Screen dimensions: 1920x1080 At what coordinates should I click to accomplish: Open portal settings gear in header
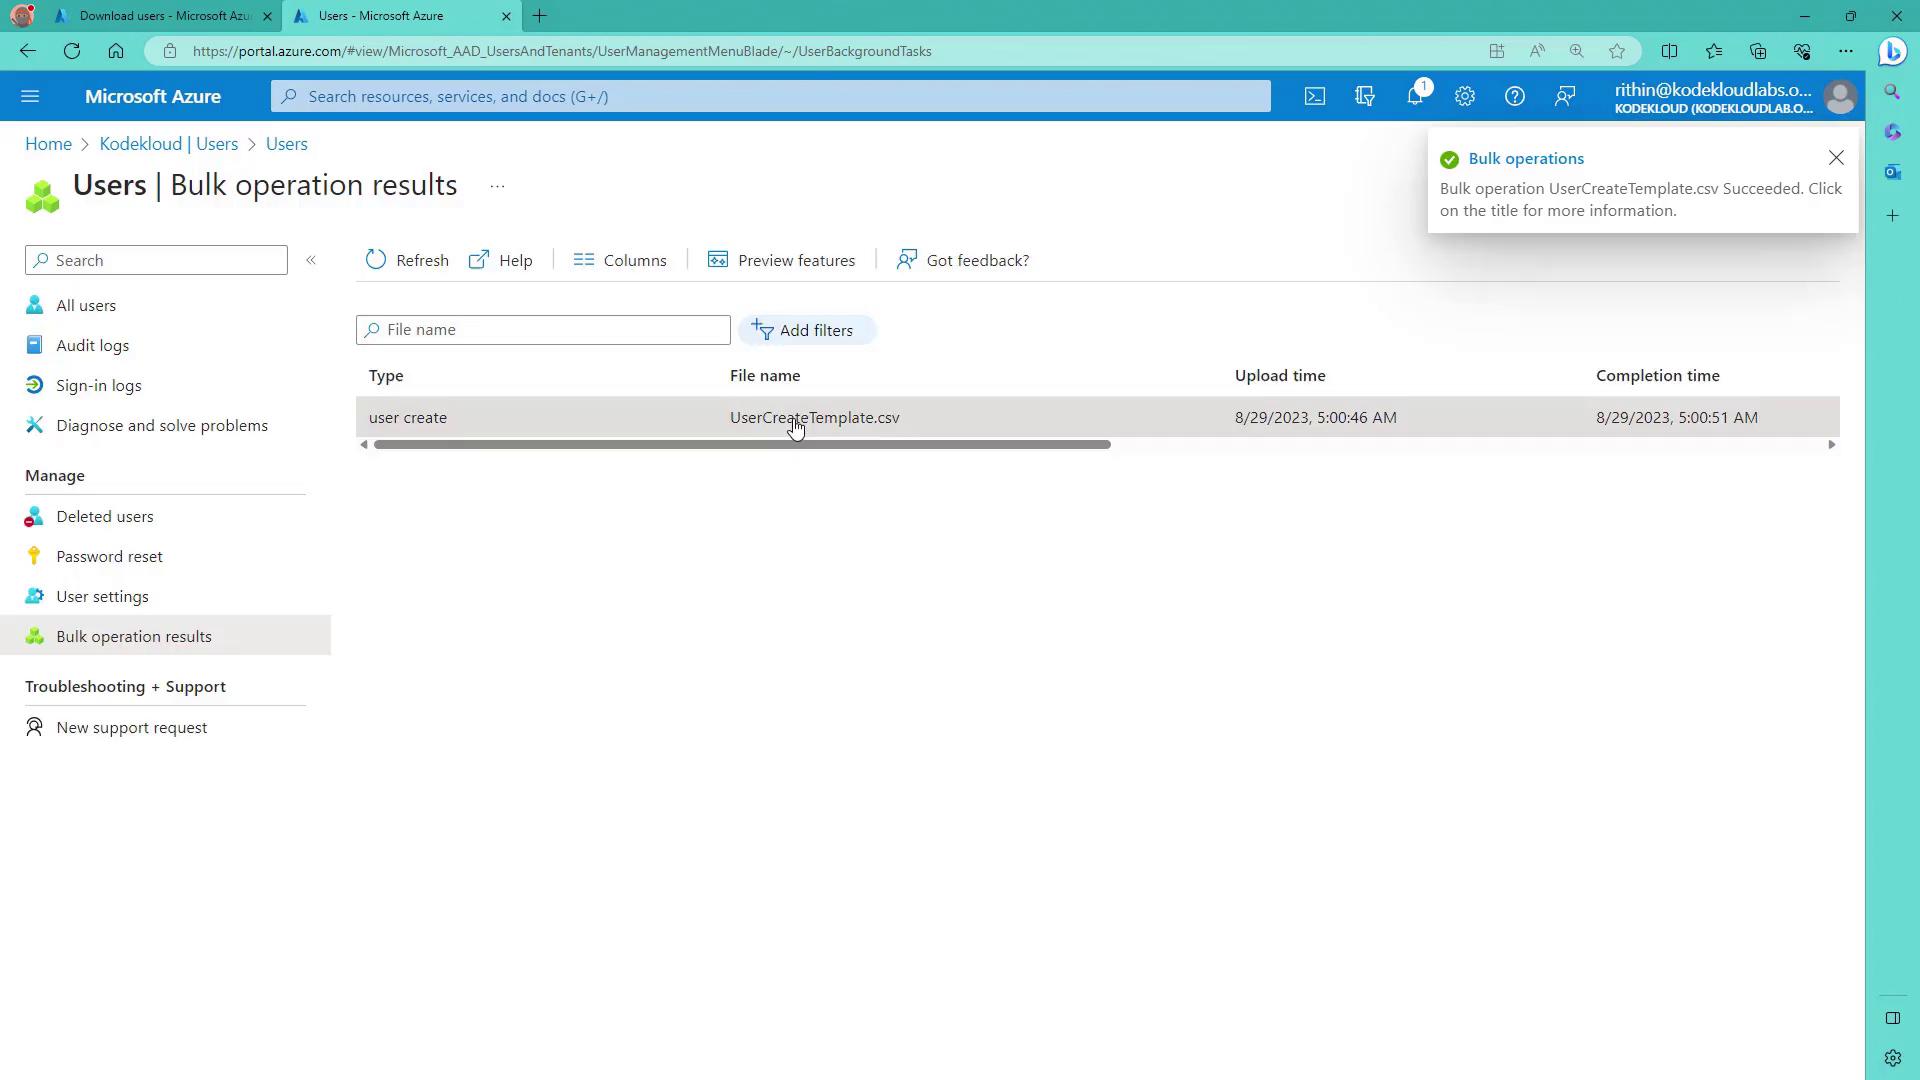1464,96
